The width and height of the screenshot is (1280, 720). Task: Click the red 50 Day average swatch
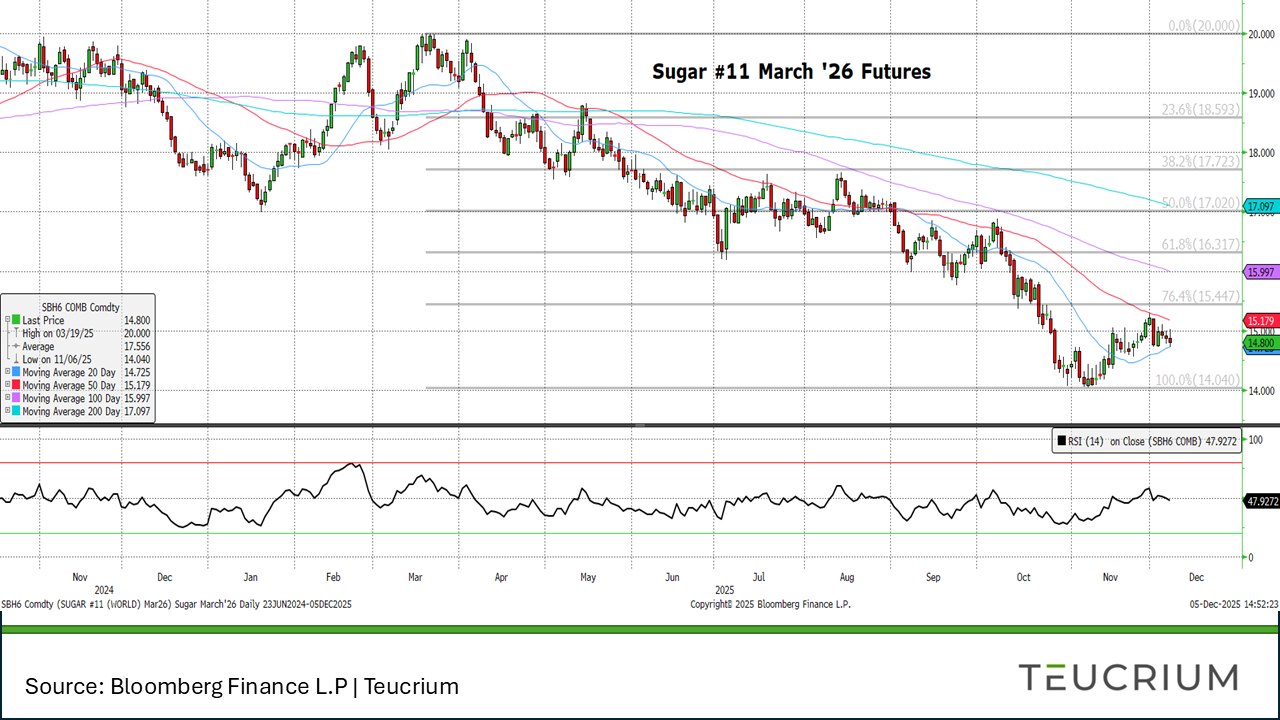[x=16, y=386]
